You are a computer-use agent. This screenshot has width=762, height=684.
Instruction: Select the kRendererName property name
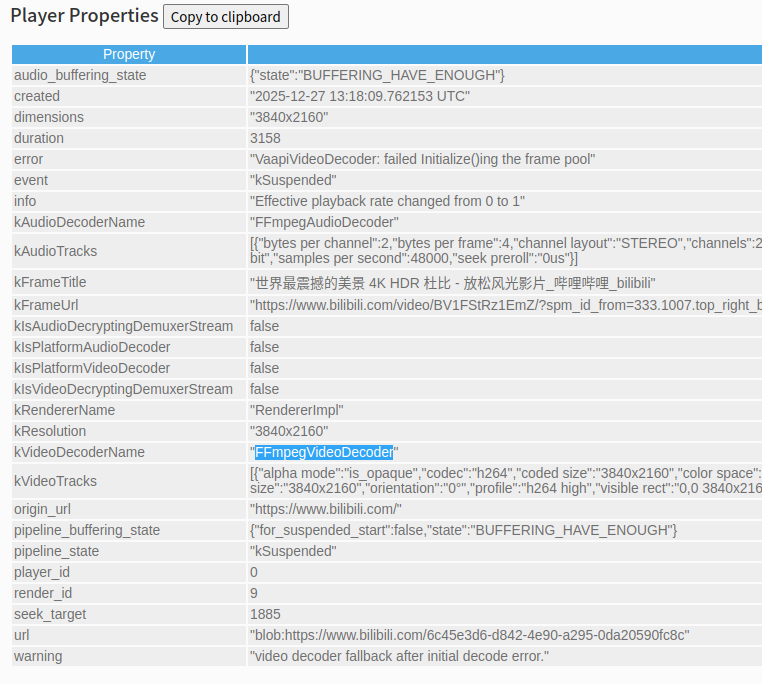click(x=65, y=410)
